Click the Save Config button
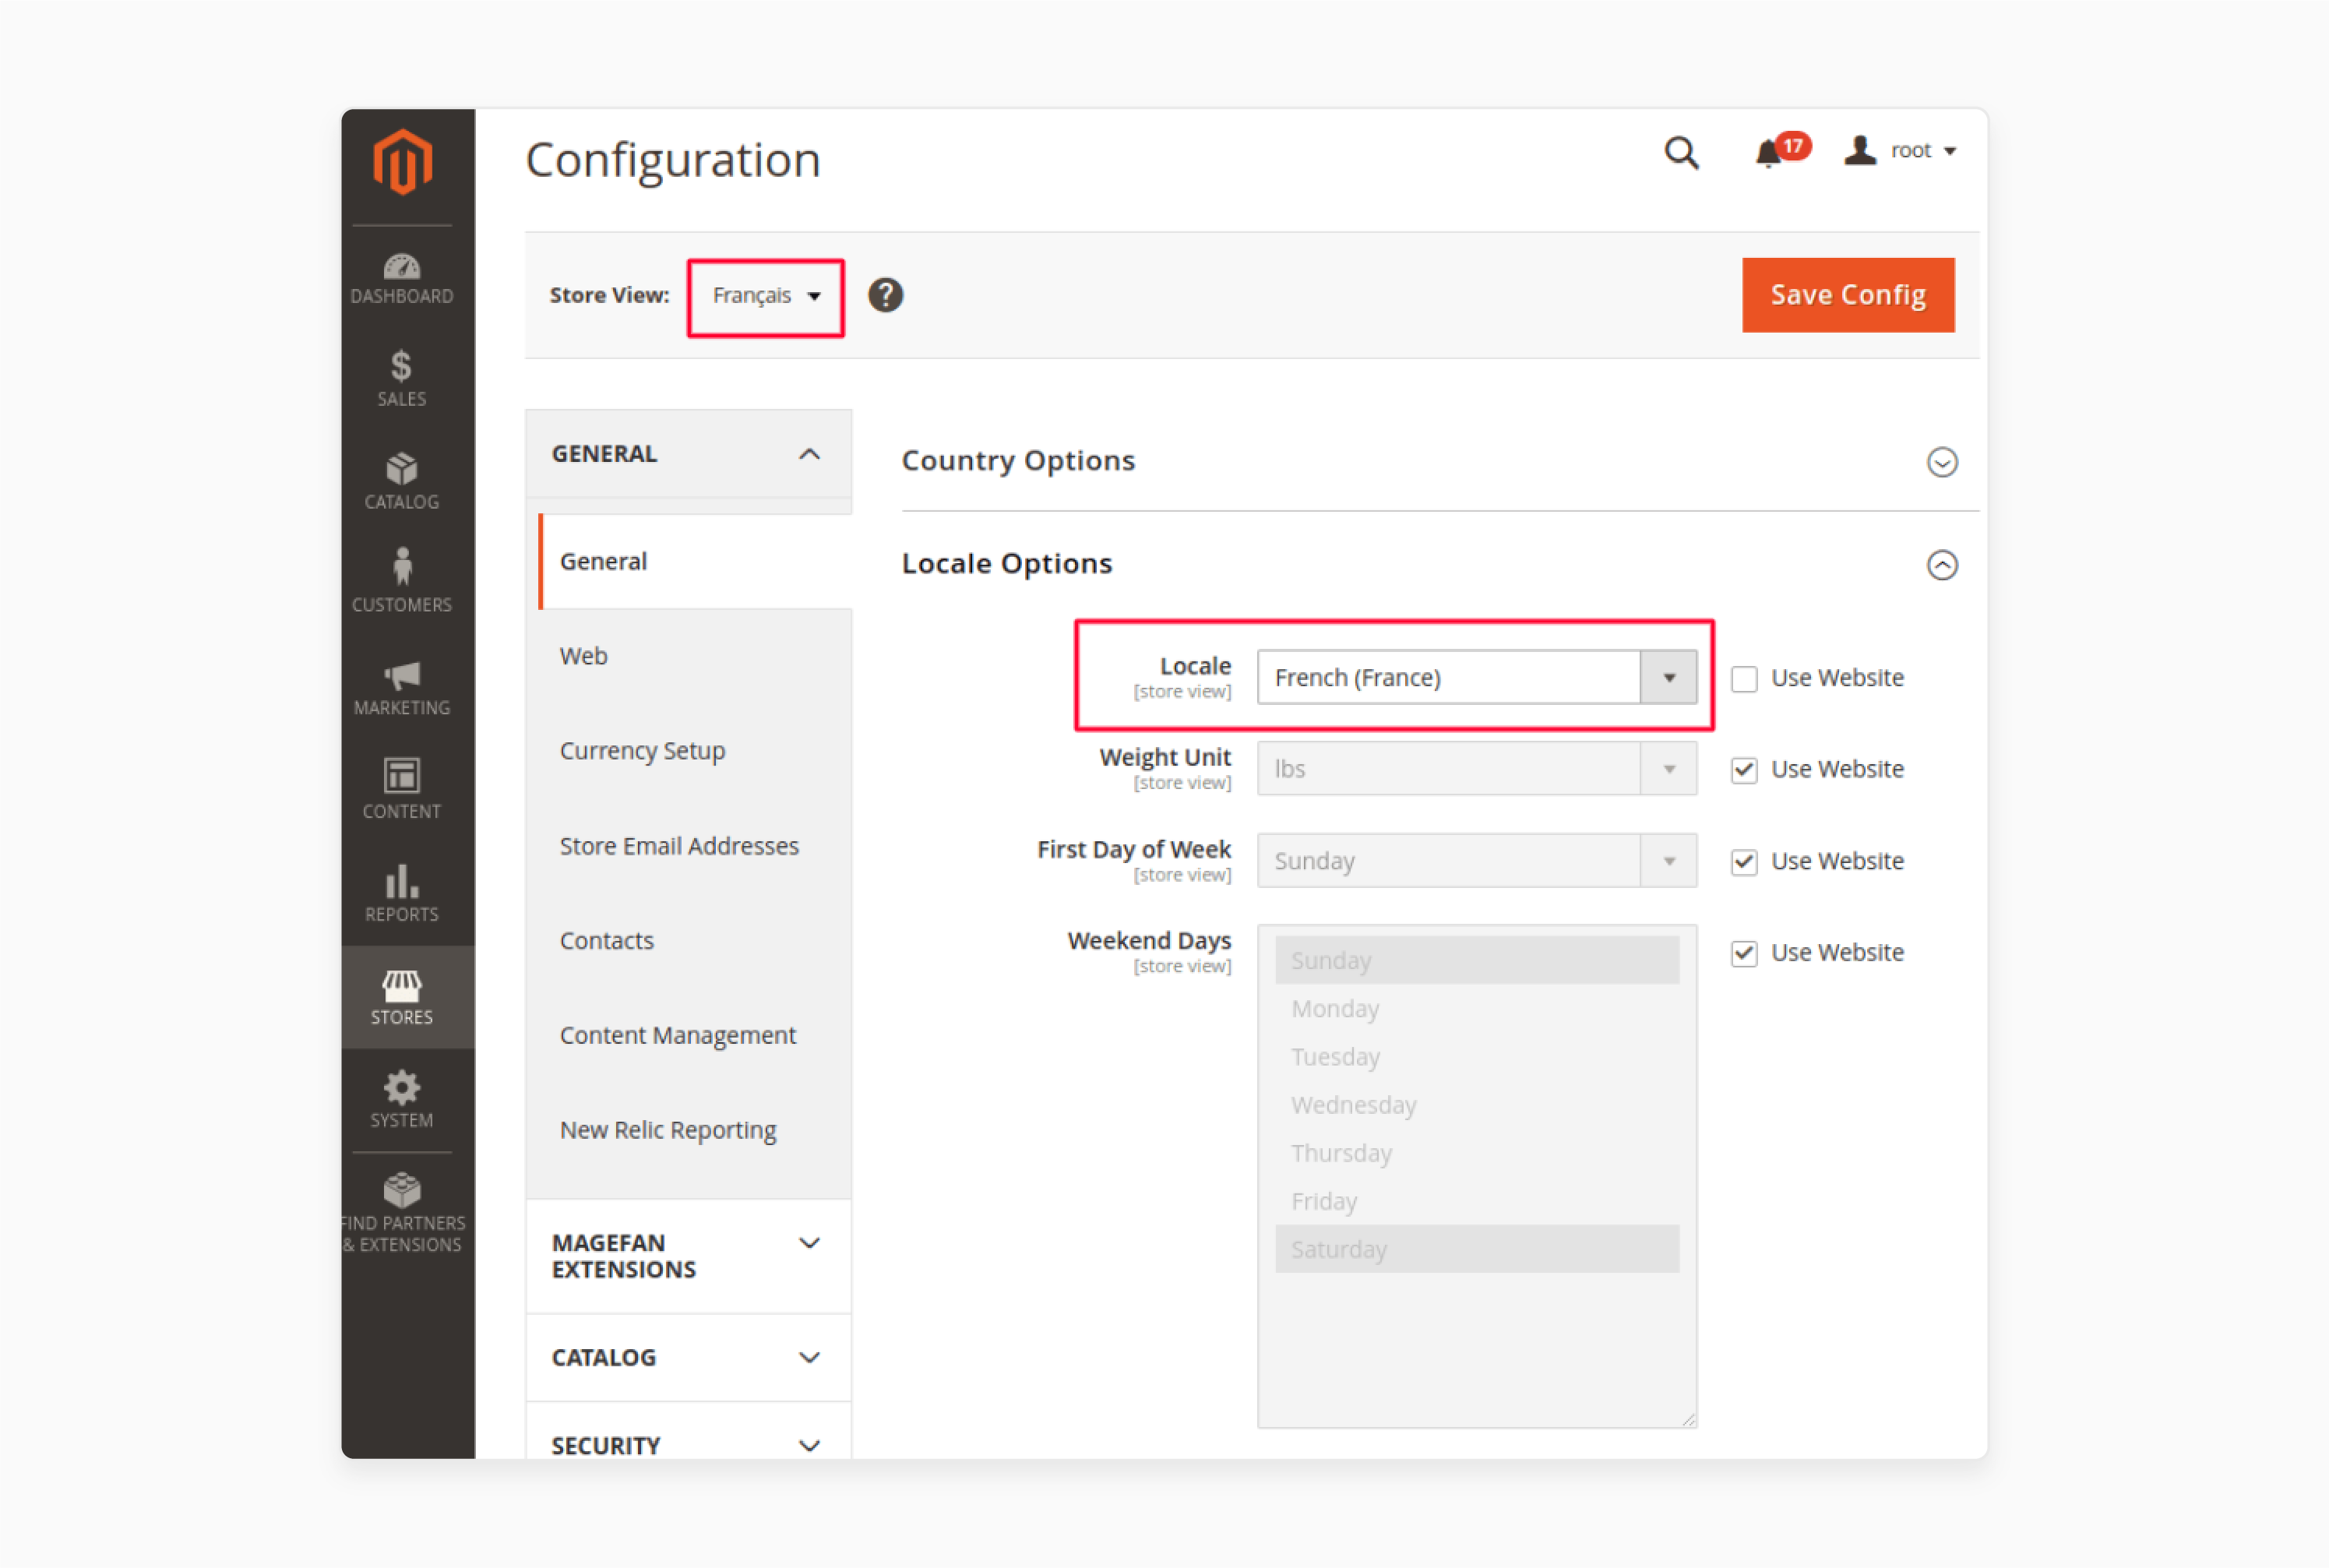Viewport: 2329px width, 1568px height. click(1848, 295)
